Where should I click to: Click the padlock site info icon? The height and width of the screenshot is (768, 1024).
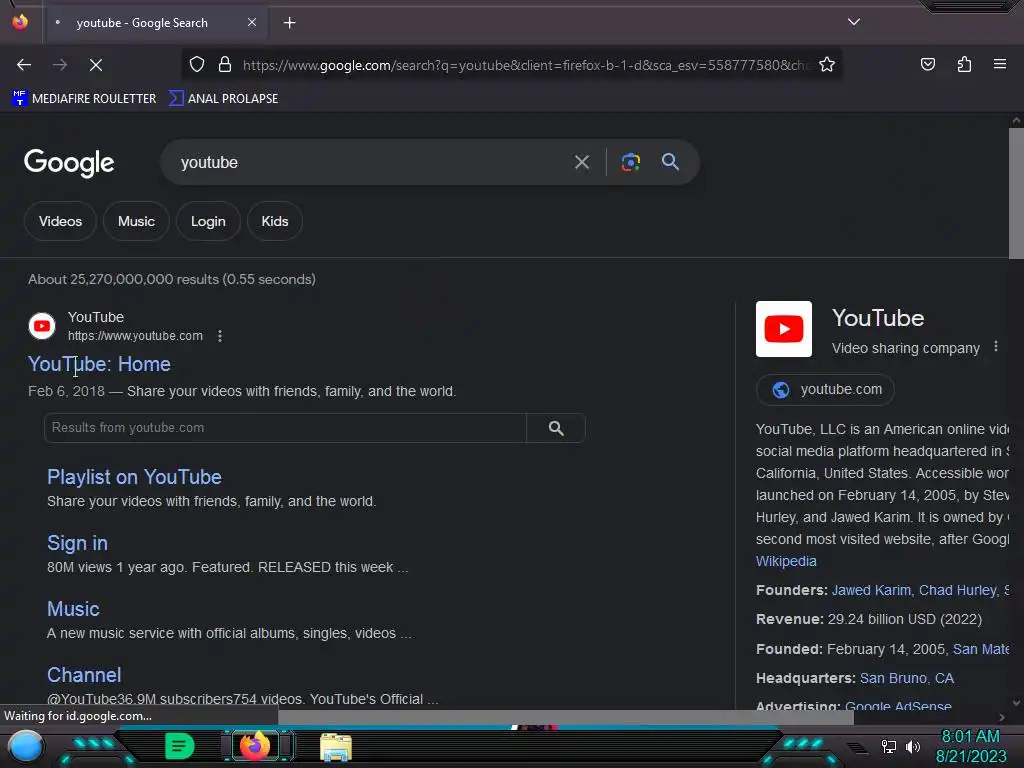(225, 64)
